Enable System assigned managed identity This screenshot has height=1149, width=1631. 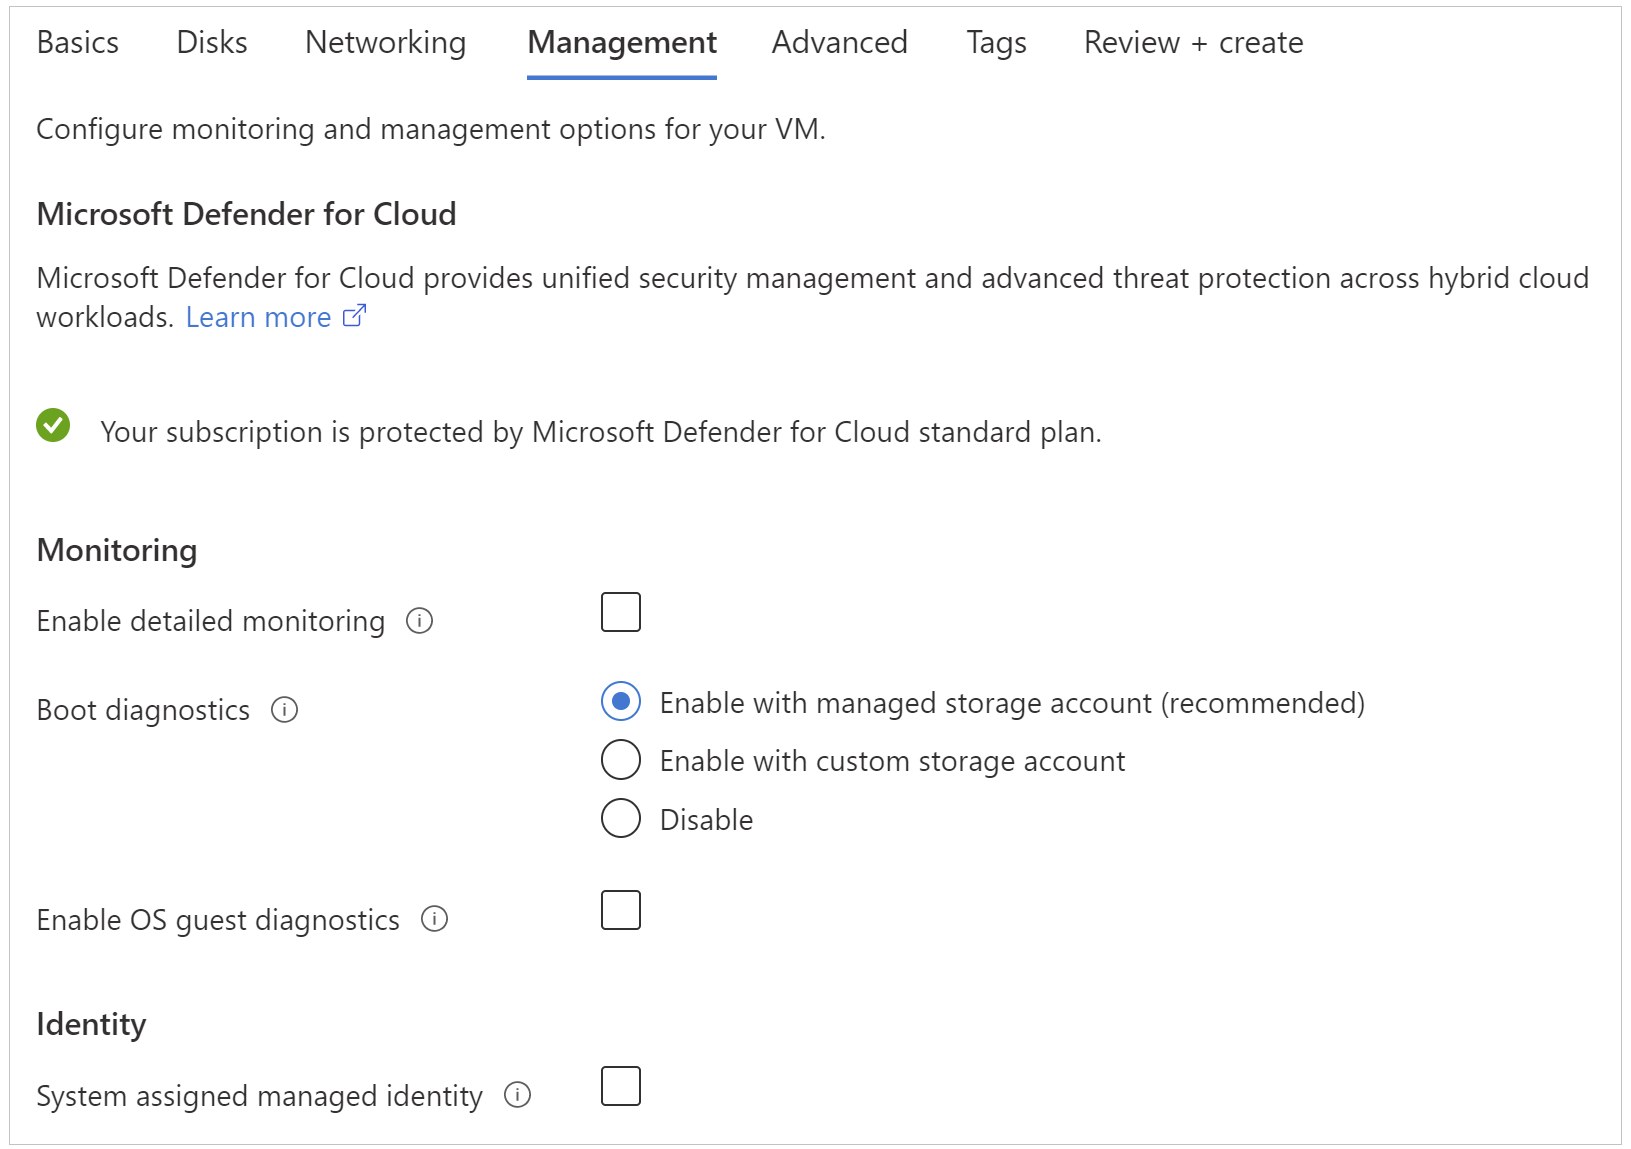(x=620, y=1086)
